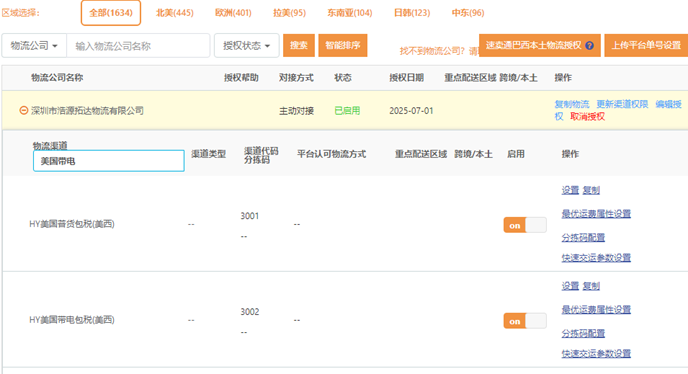Click the 智能排序 button

point(343,45)
